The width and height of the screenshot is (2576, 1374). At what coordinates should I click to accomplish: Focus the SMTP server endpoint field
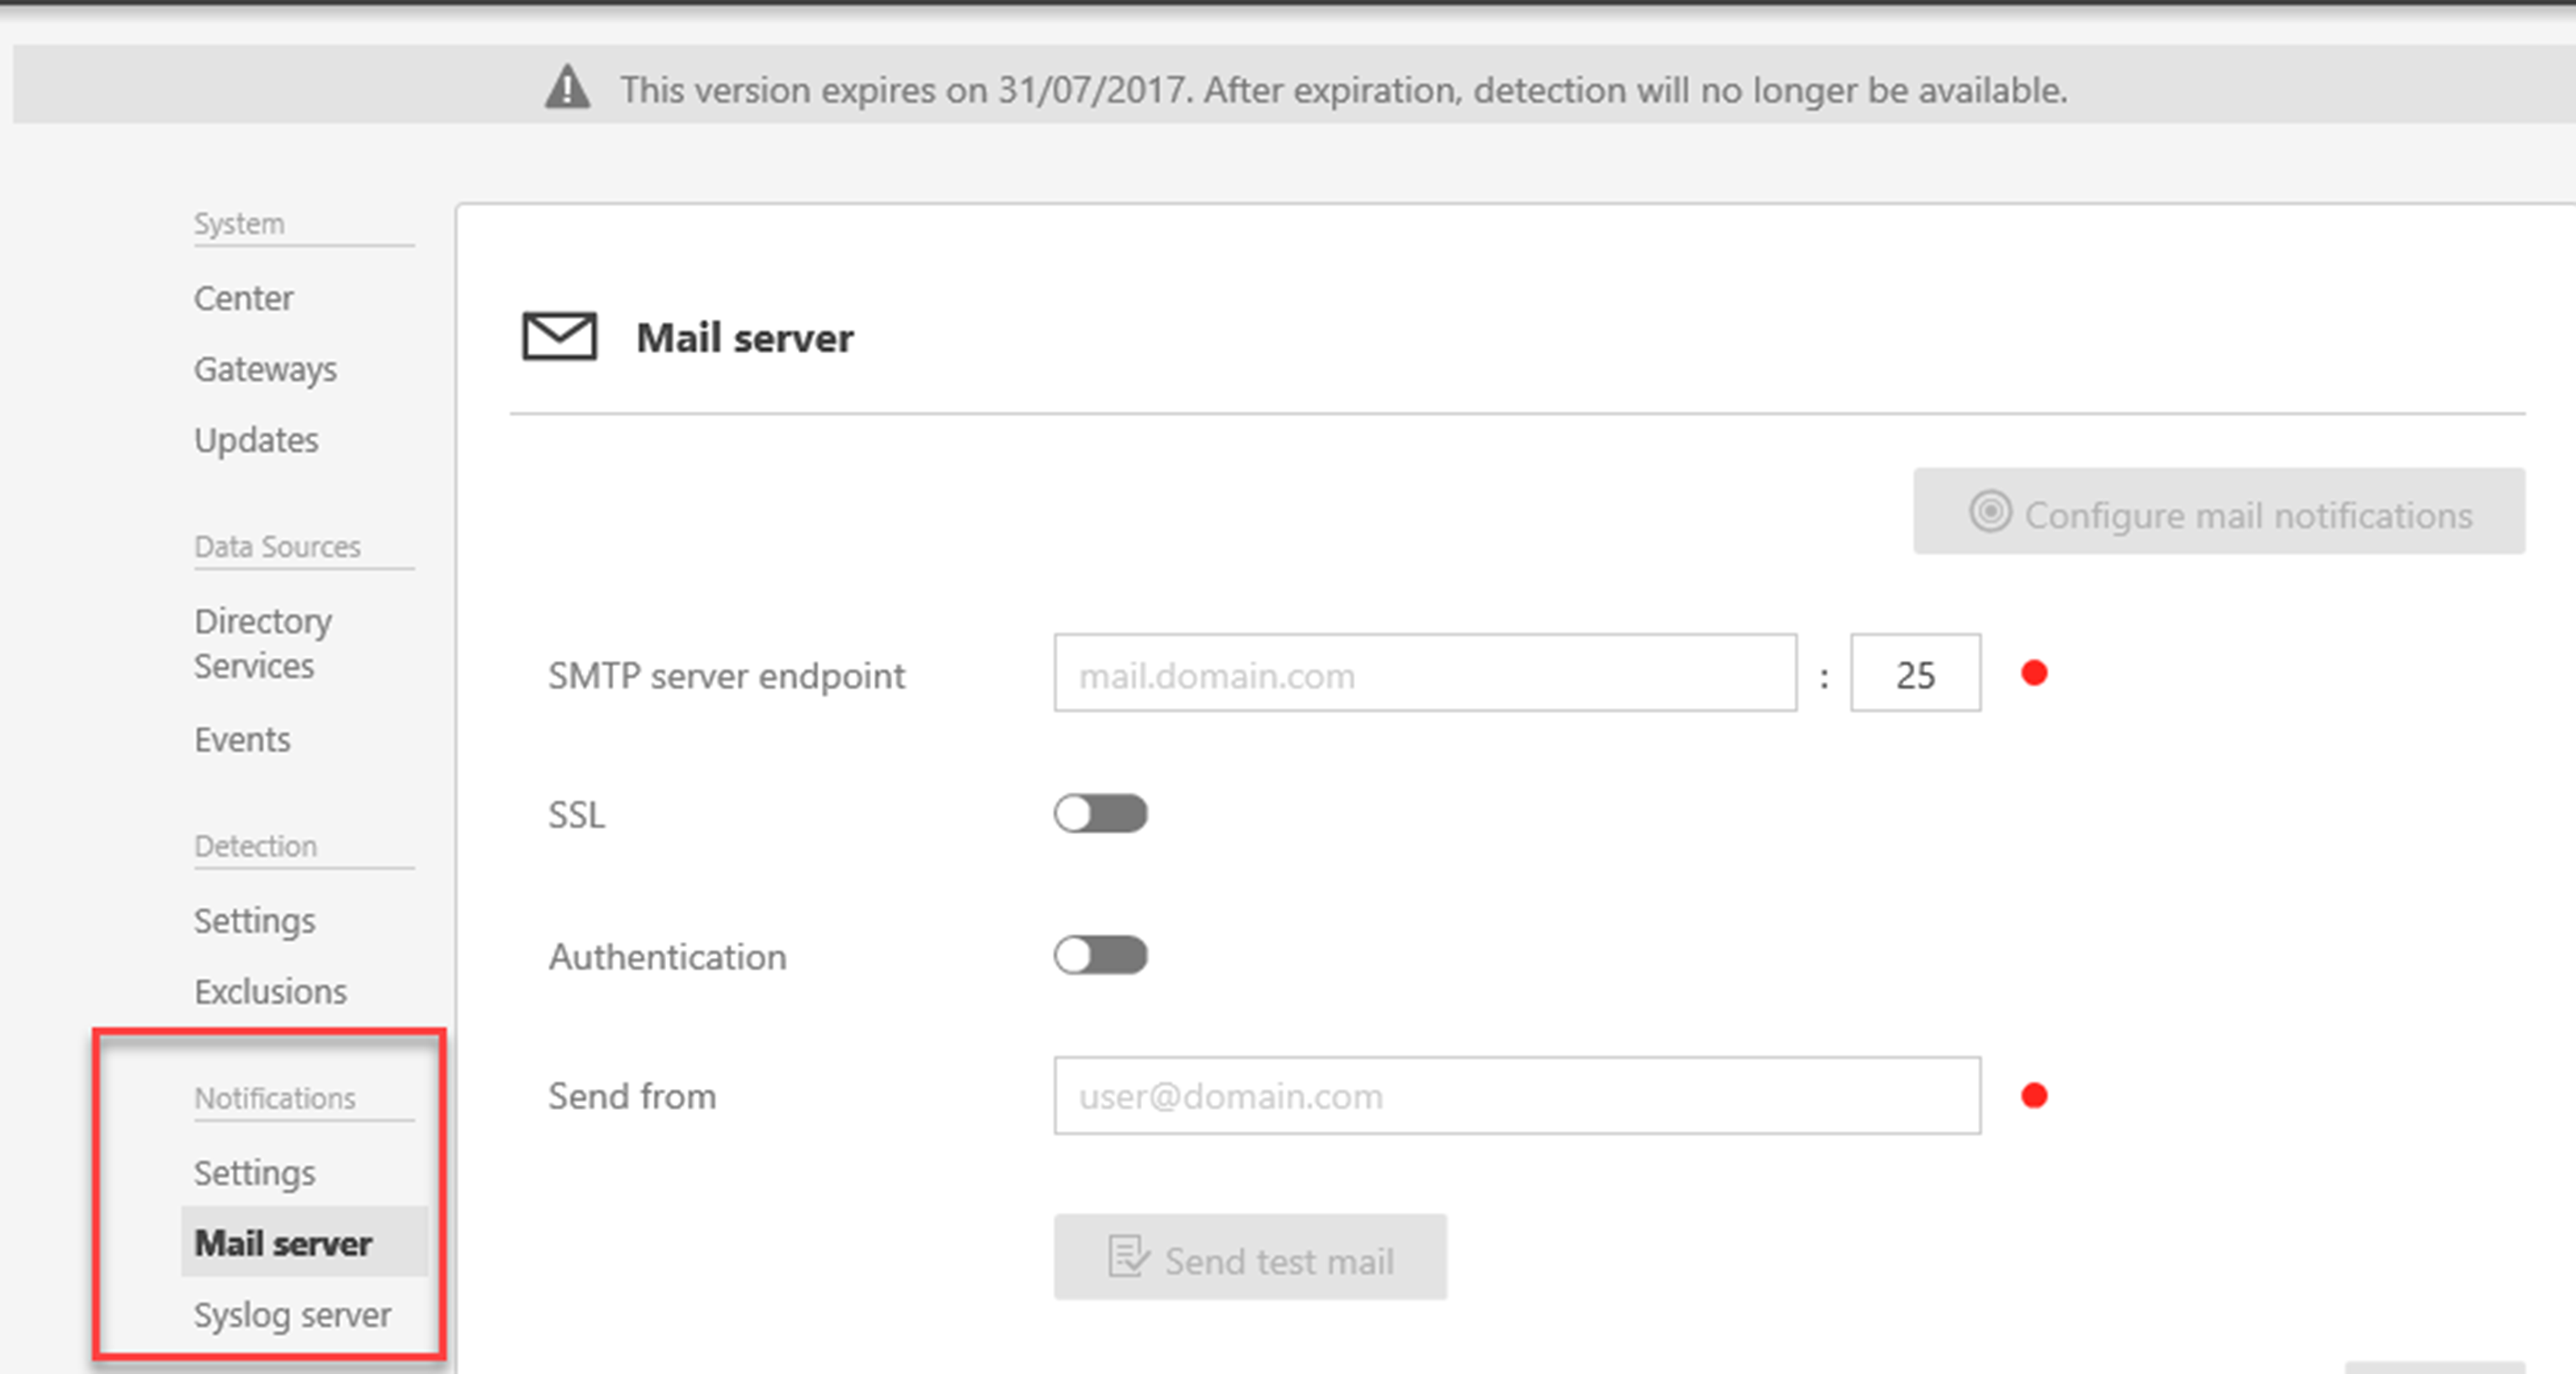tap(1425, 673)
